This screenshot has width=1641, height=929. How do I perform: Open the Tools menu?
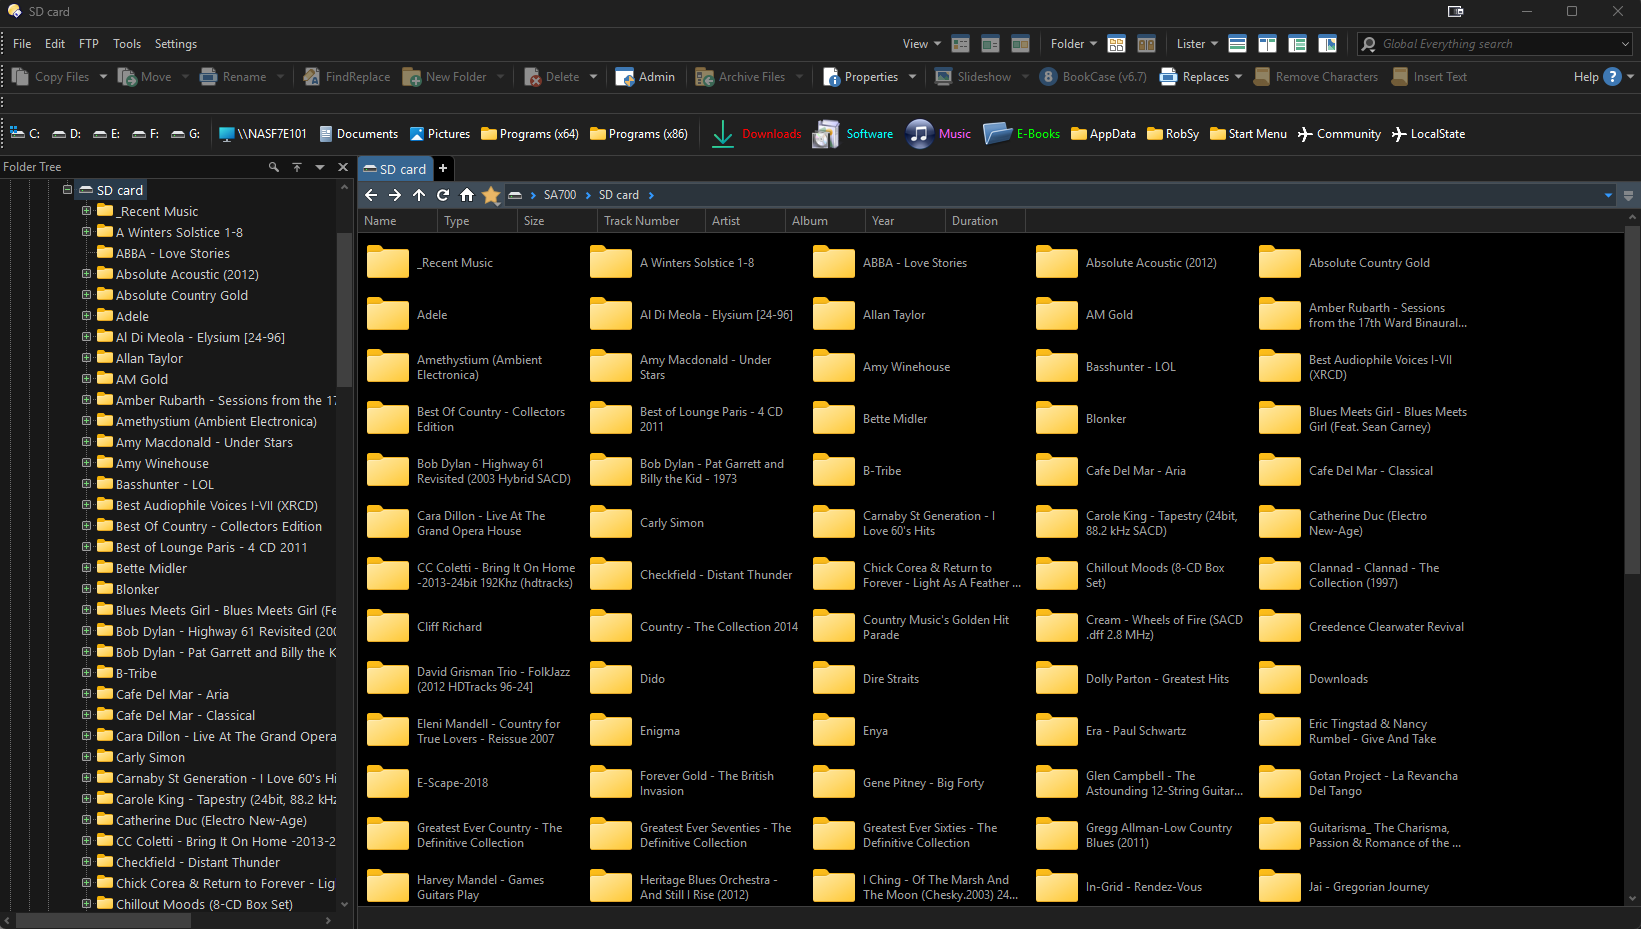tap(127, 44)
